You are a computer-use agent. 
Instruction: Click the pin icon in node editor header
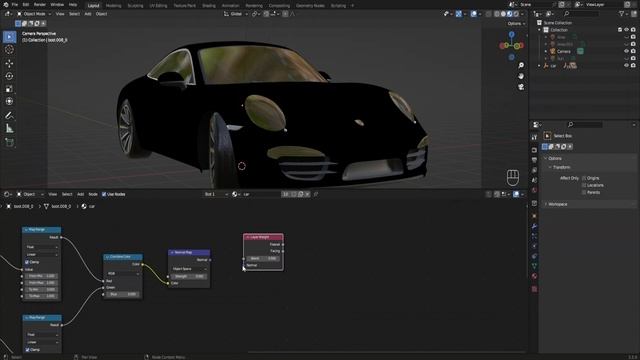[316, 194]
